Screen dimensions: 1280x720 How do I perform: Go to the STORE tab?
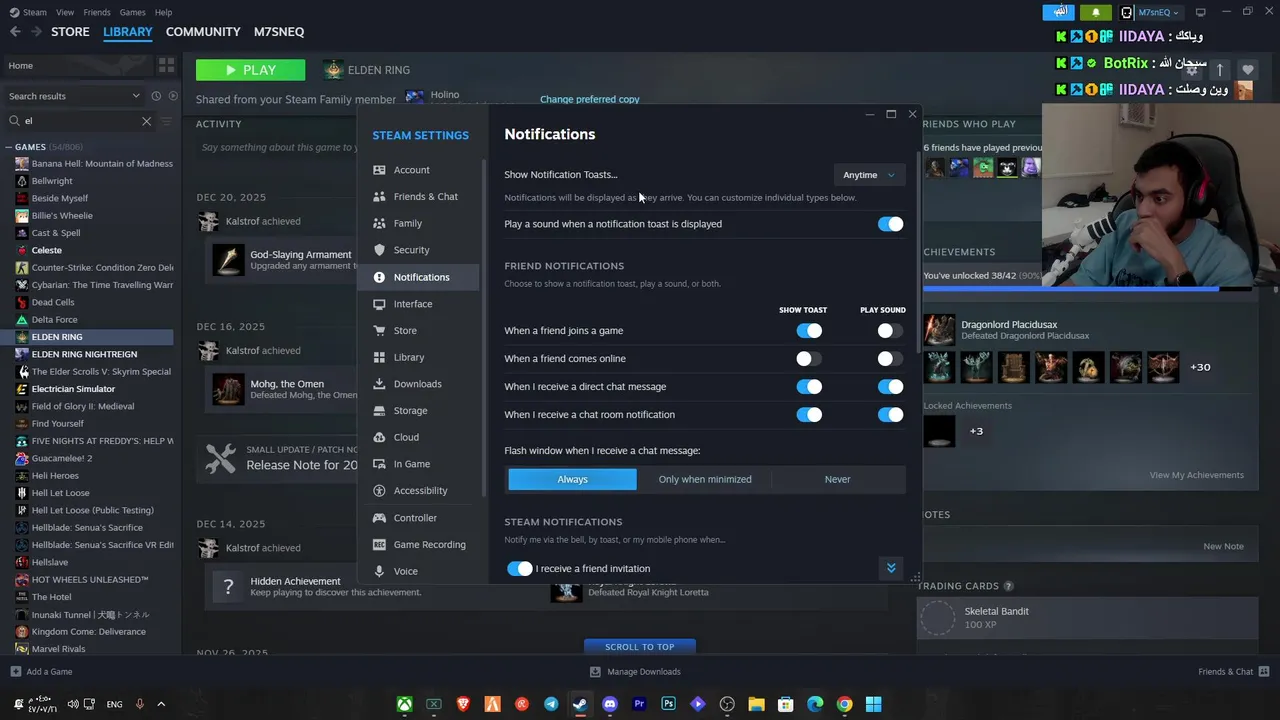pyautogui.click(x=70, y=32)
